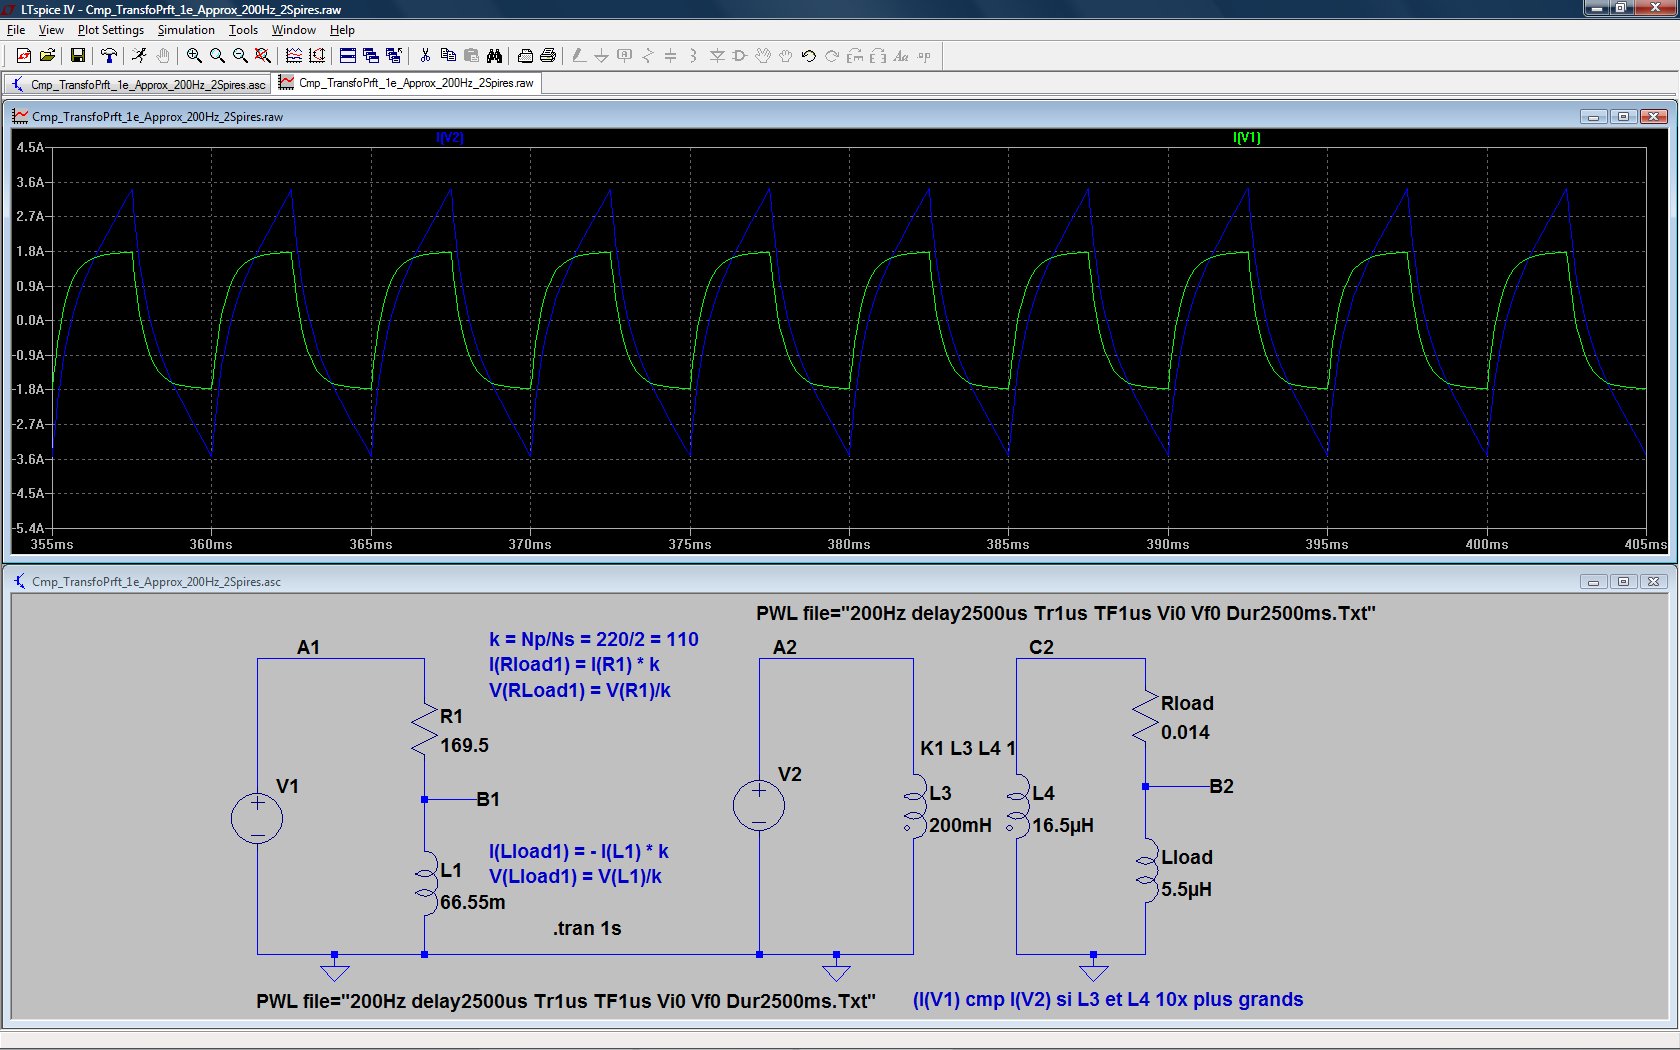Open the Control Panel hammer icon

click(x=108, y=56)
